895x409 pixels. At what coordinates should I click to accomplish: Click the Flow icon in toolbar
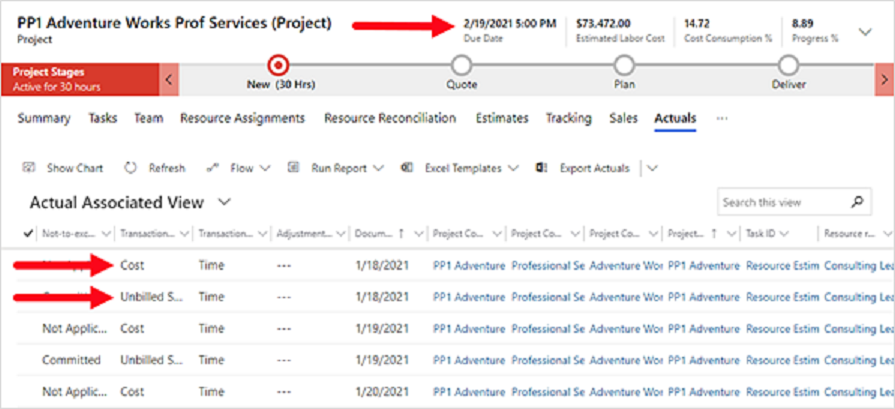(212, 168)
